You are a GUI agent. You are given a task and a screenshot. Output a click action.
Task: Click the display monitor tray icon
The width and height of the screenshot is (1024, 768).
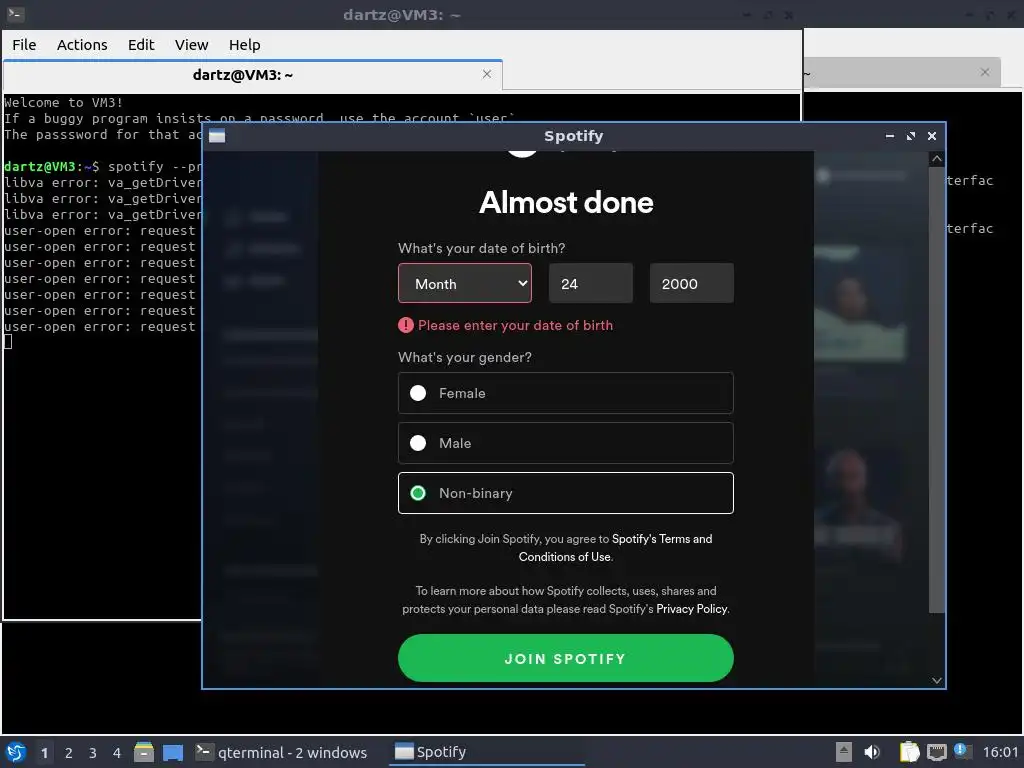936,752
